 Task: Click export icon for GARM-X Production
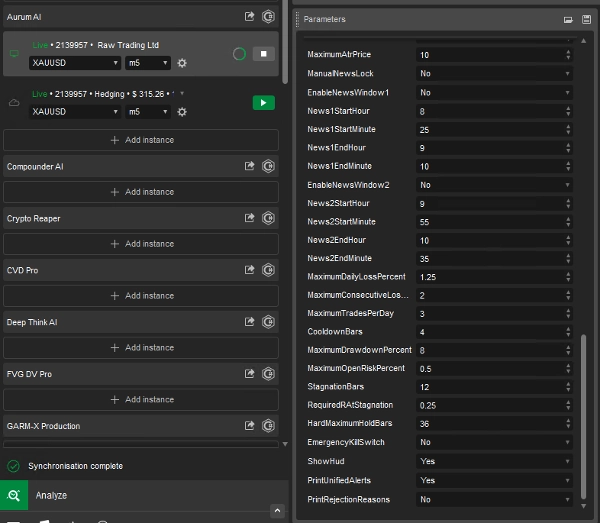[249, 426]
